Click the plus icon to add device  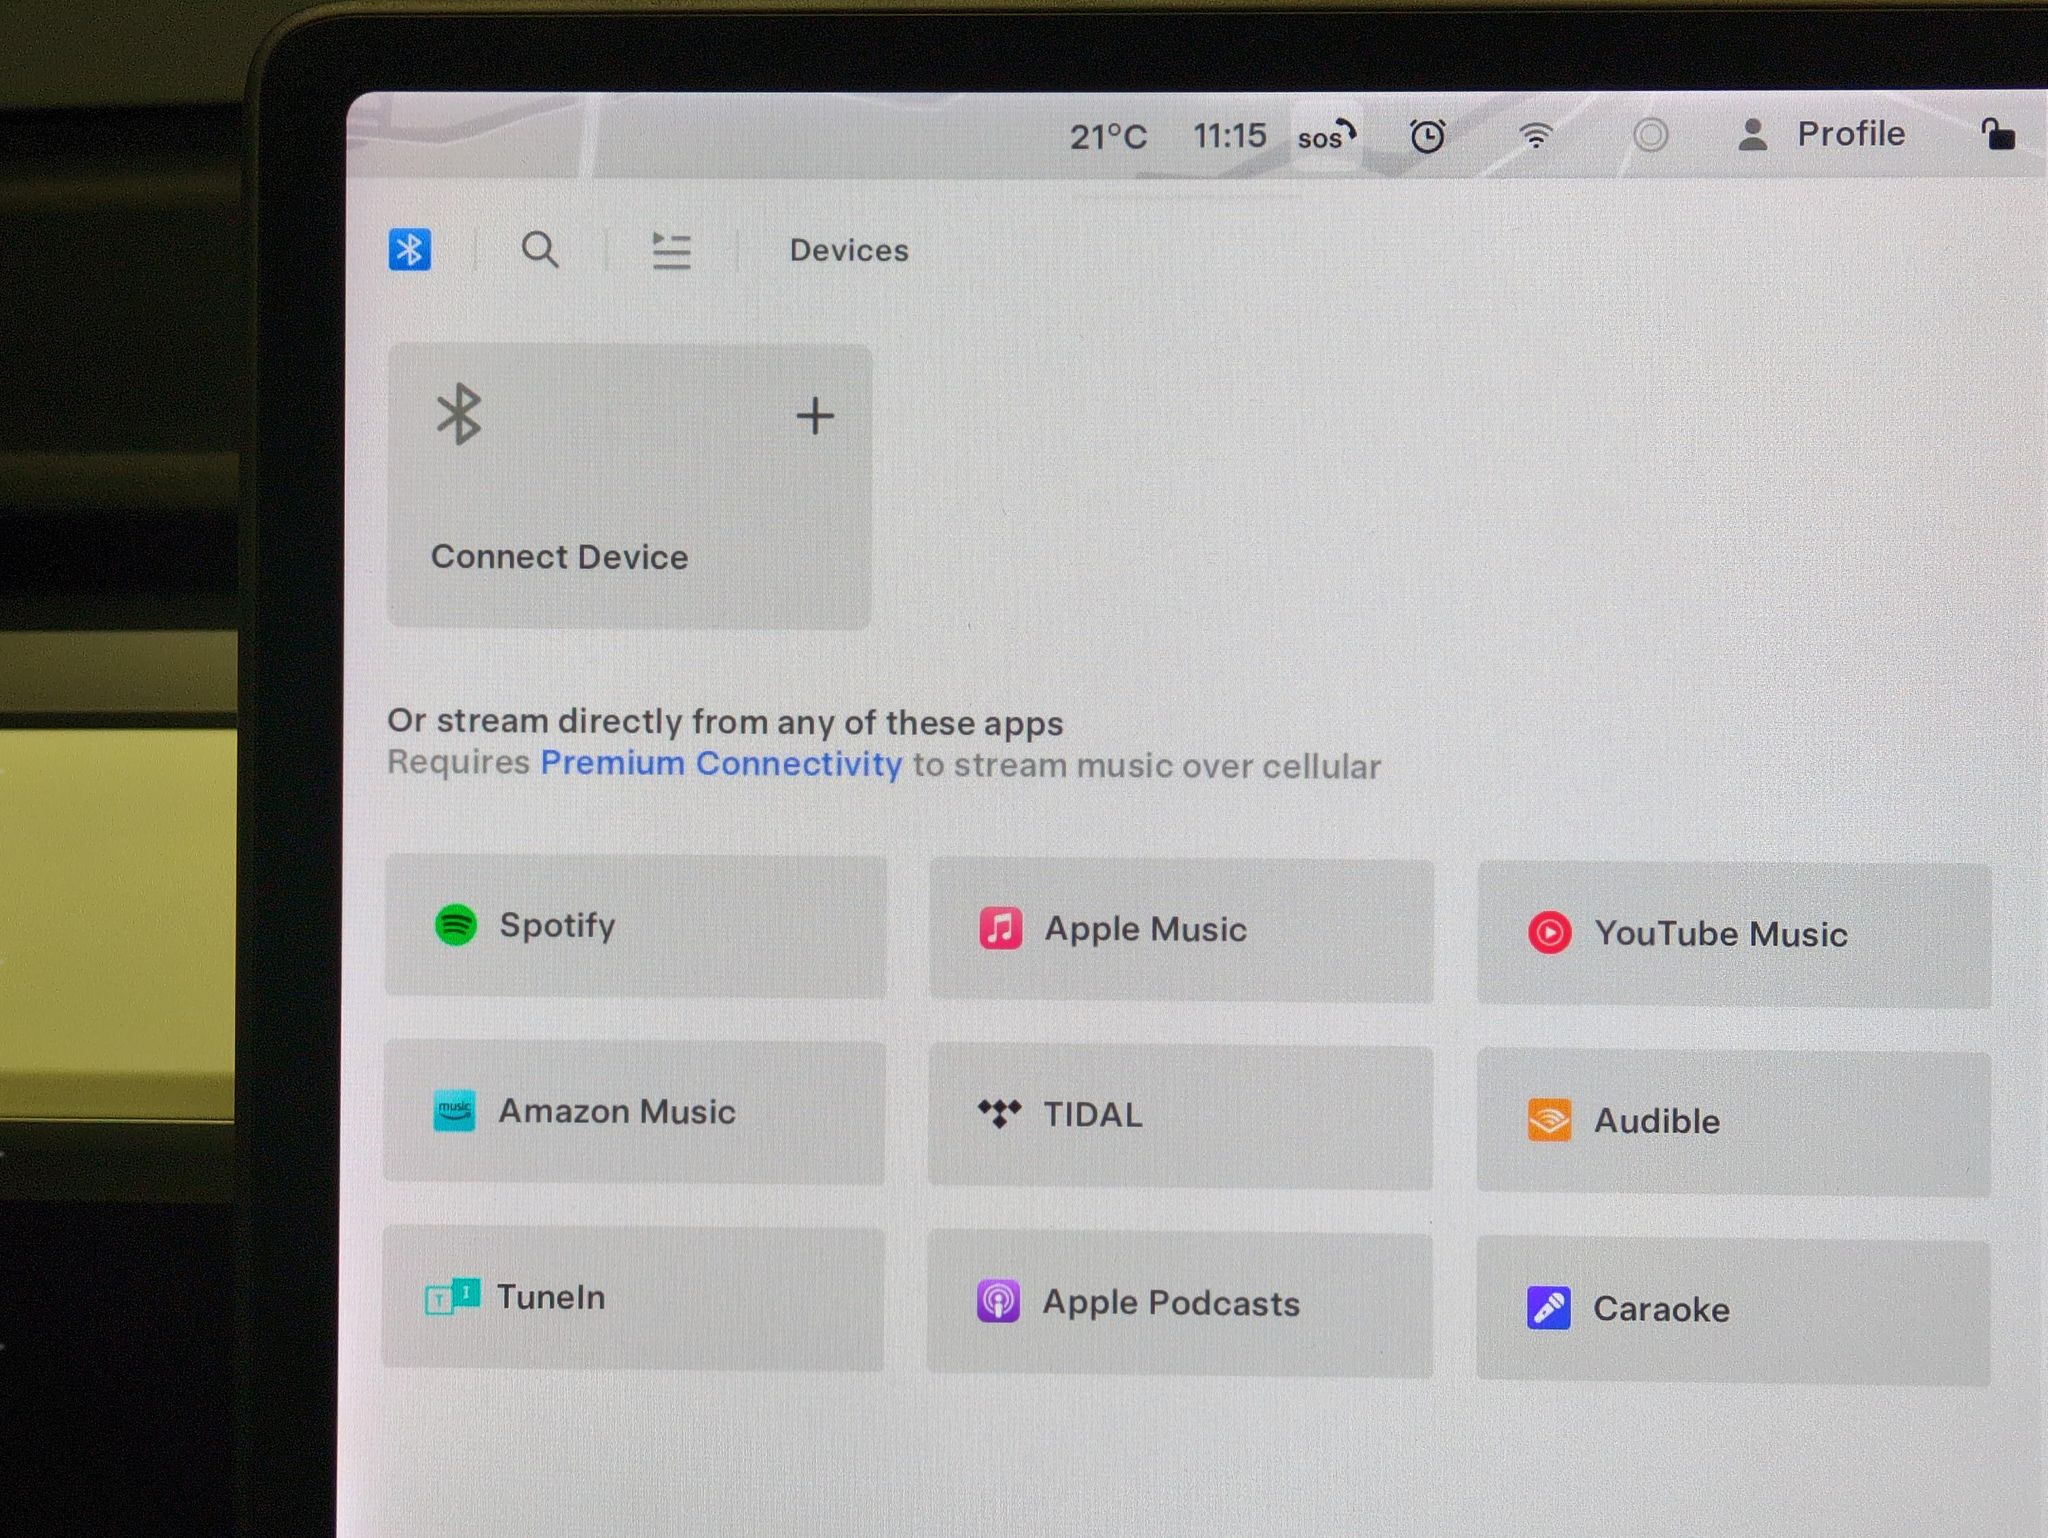click(815, 416)
